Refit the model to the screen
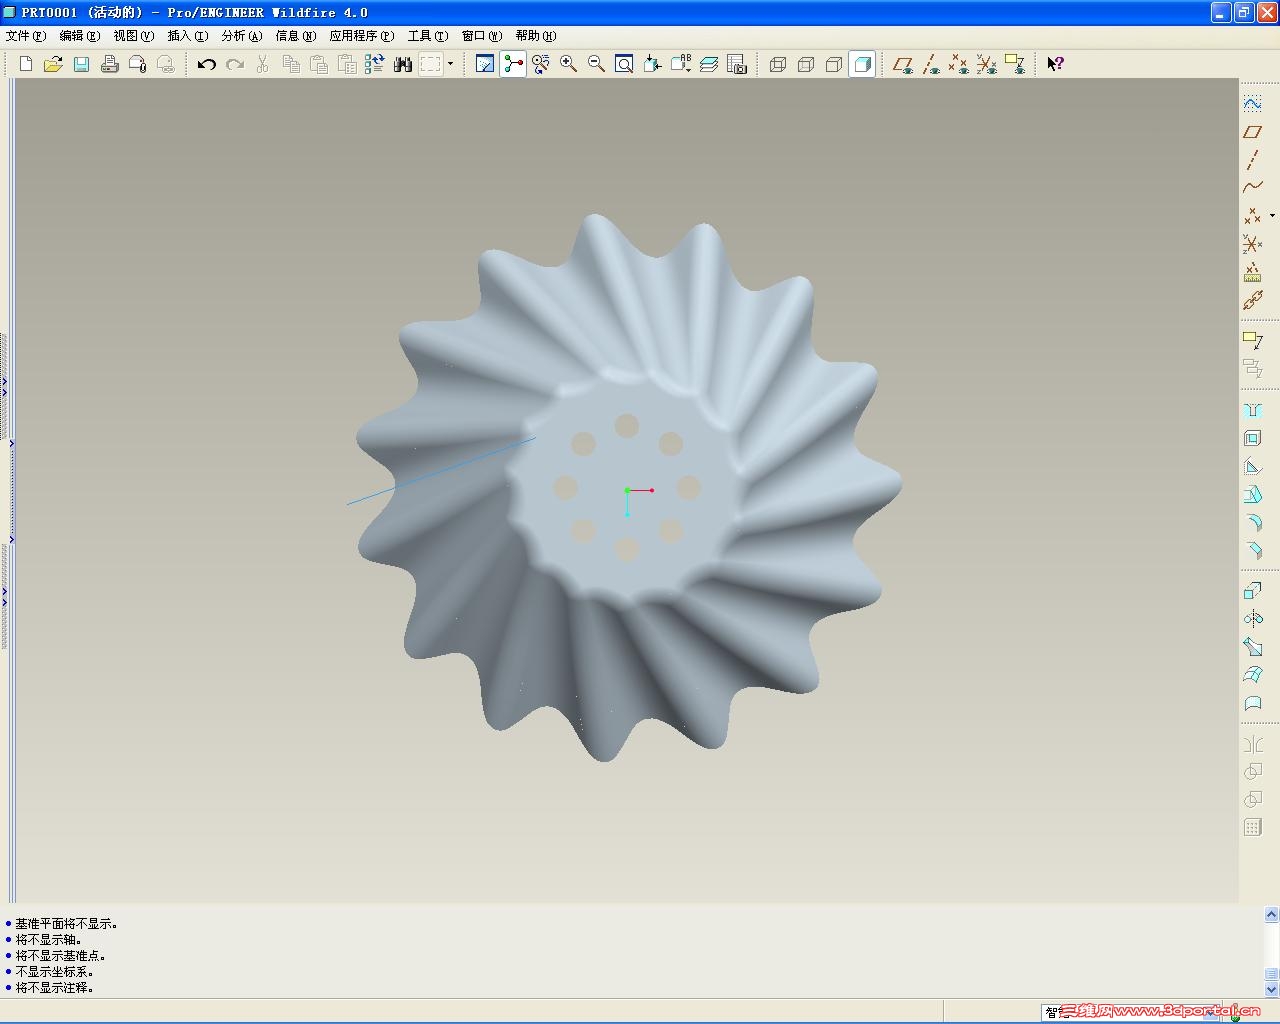The image size is (1280, 1024). 624,64
